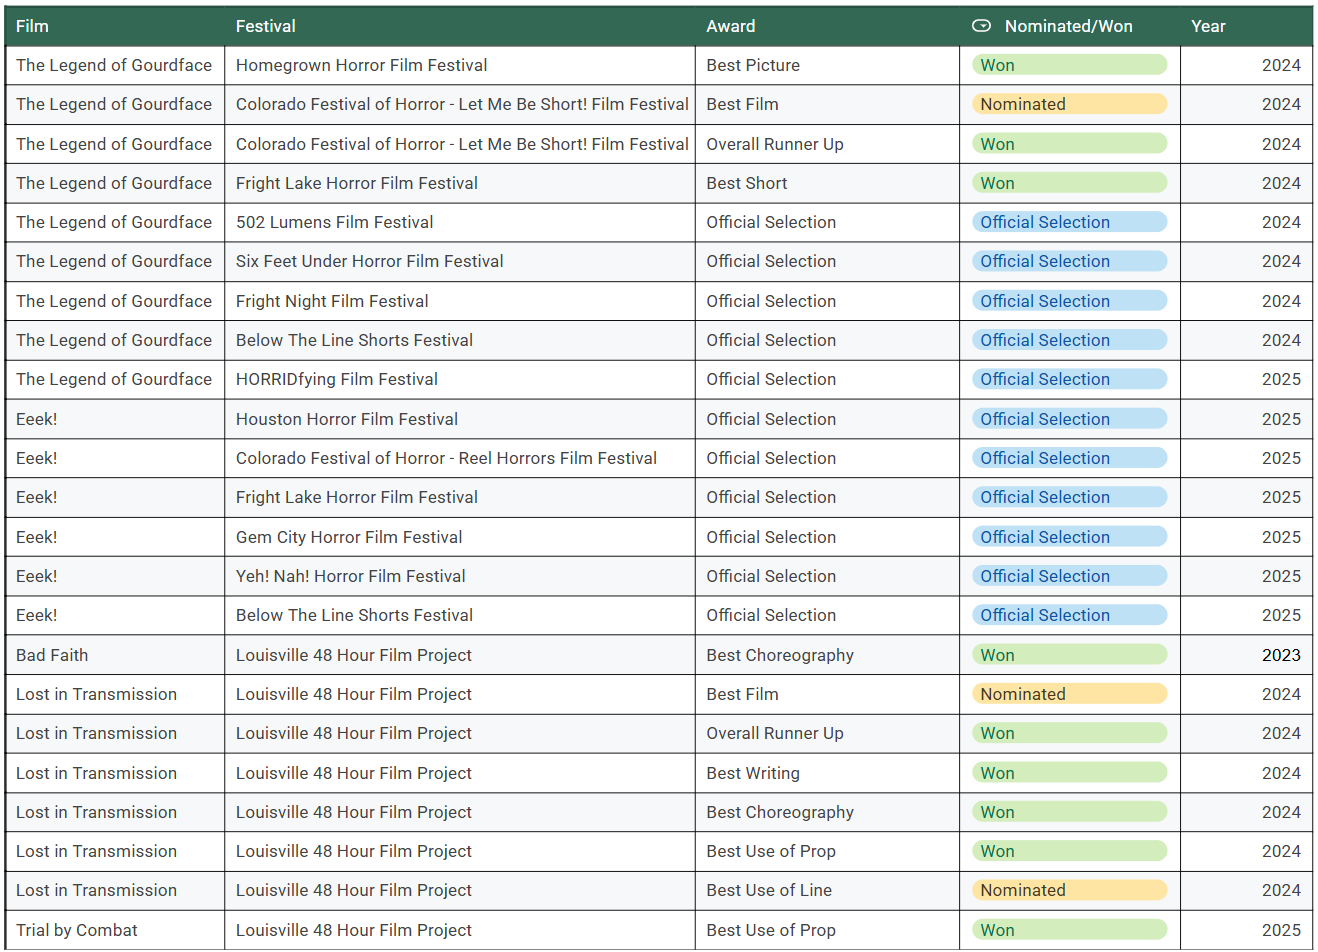This screenshot has width=1318, height=952.
Task: Open the Won chip in Homegrown Horror row
Action: 1069,65
